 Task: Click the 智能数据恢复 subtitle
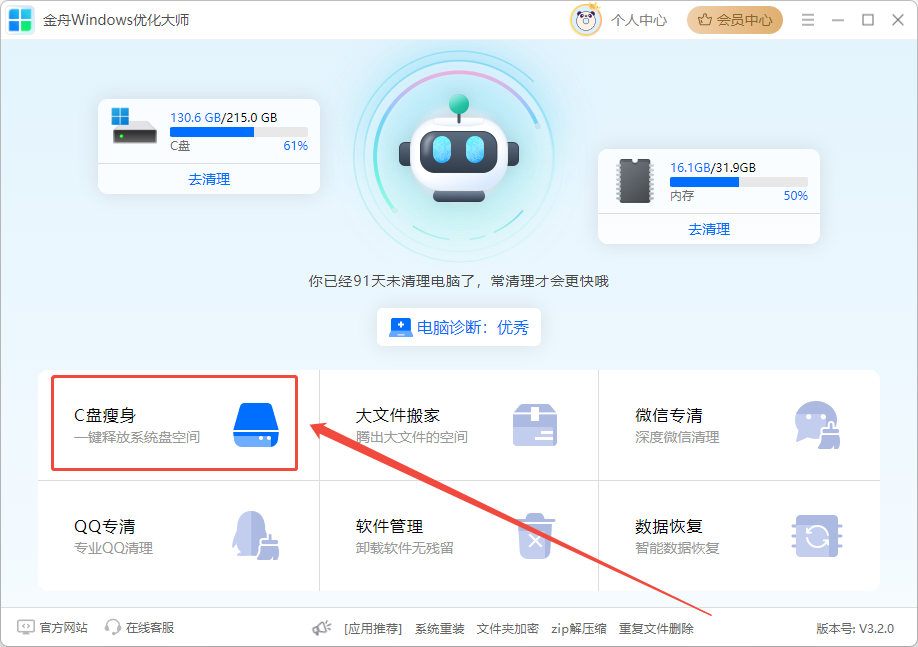coord(677,548)
